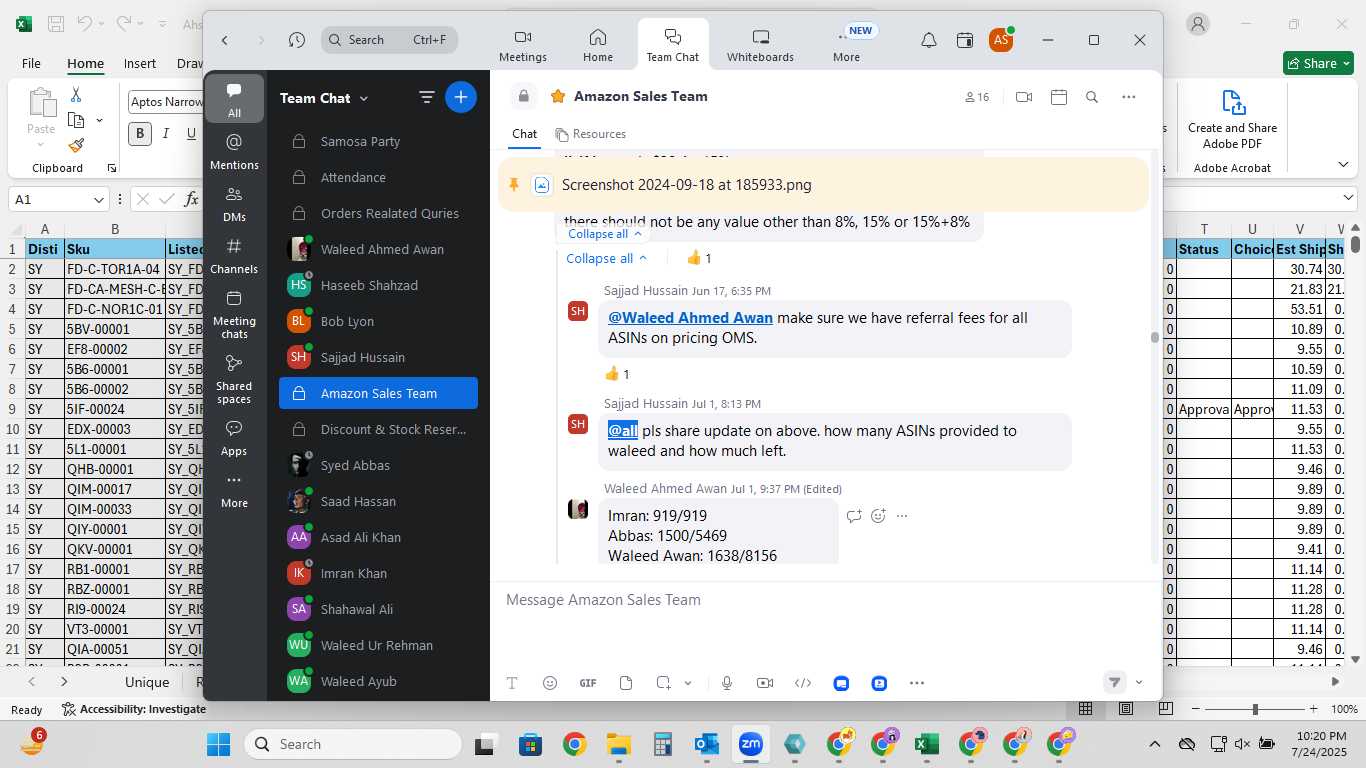Open the GIF picker in composer
1366x768 pixels.
[588, 683]
